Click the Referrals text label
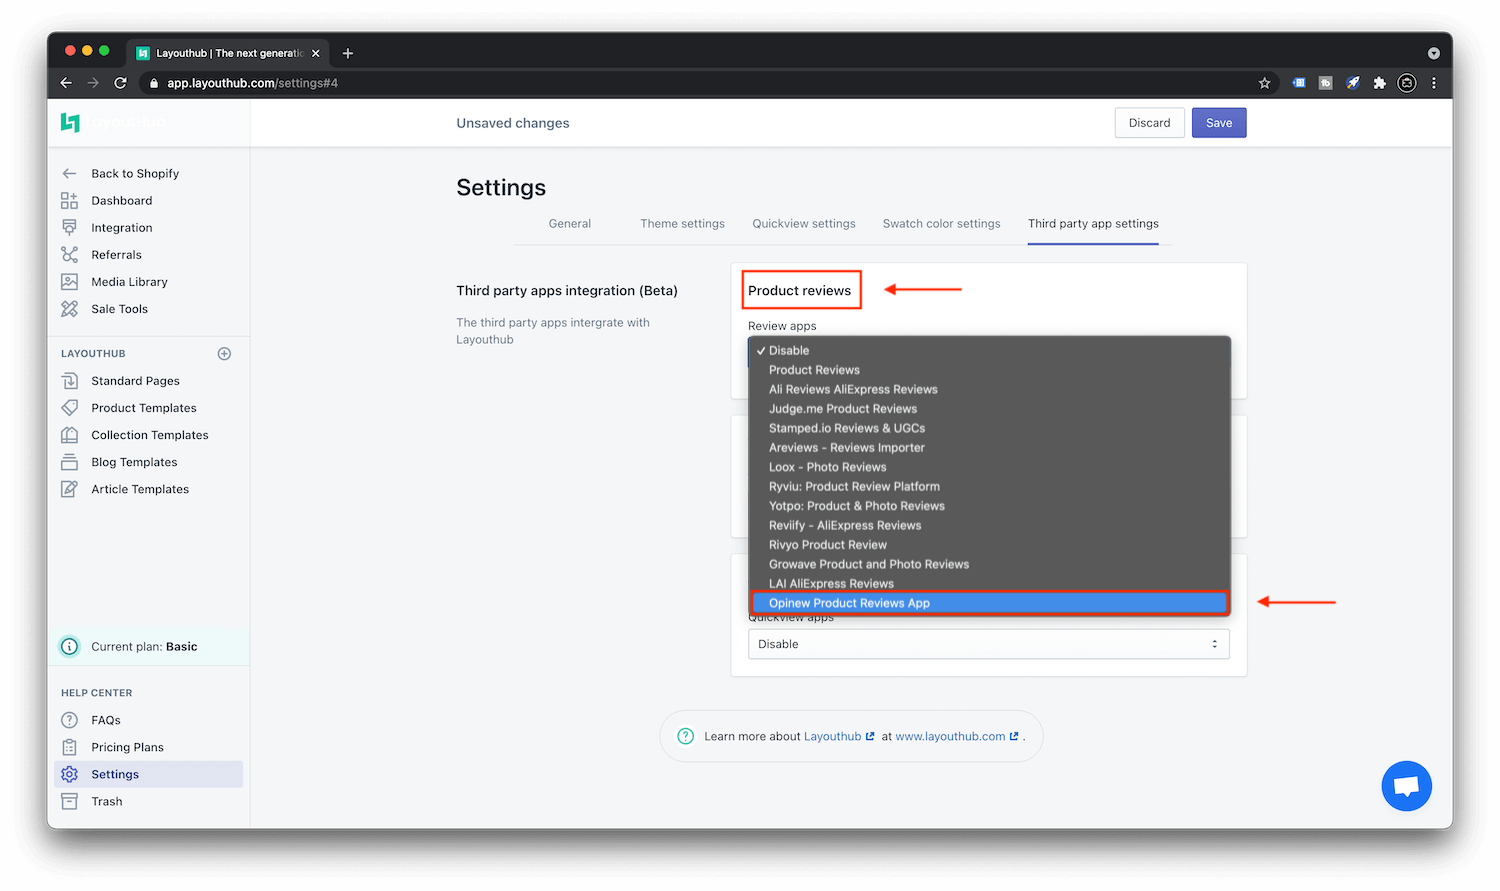This screenshot has height=891, width=1500. click(x=117, y=255)
